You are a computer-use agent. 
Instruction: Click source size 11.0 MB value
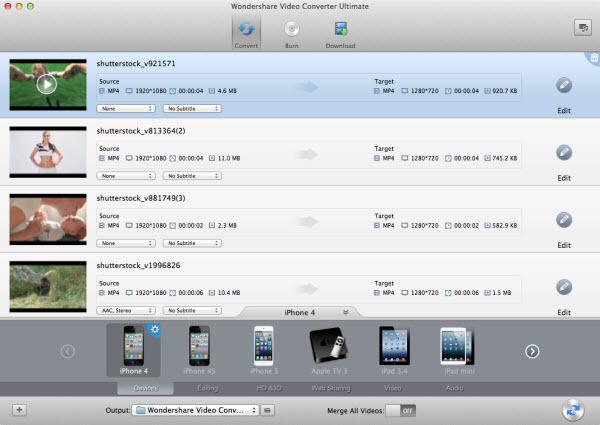[x=229, y=158]
